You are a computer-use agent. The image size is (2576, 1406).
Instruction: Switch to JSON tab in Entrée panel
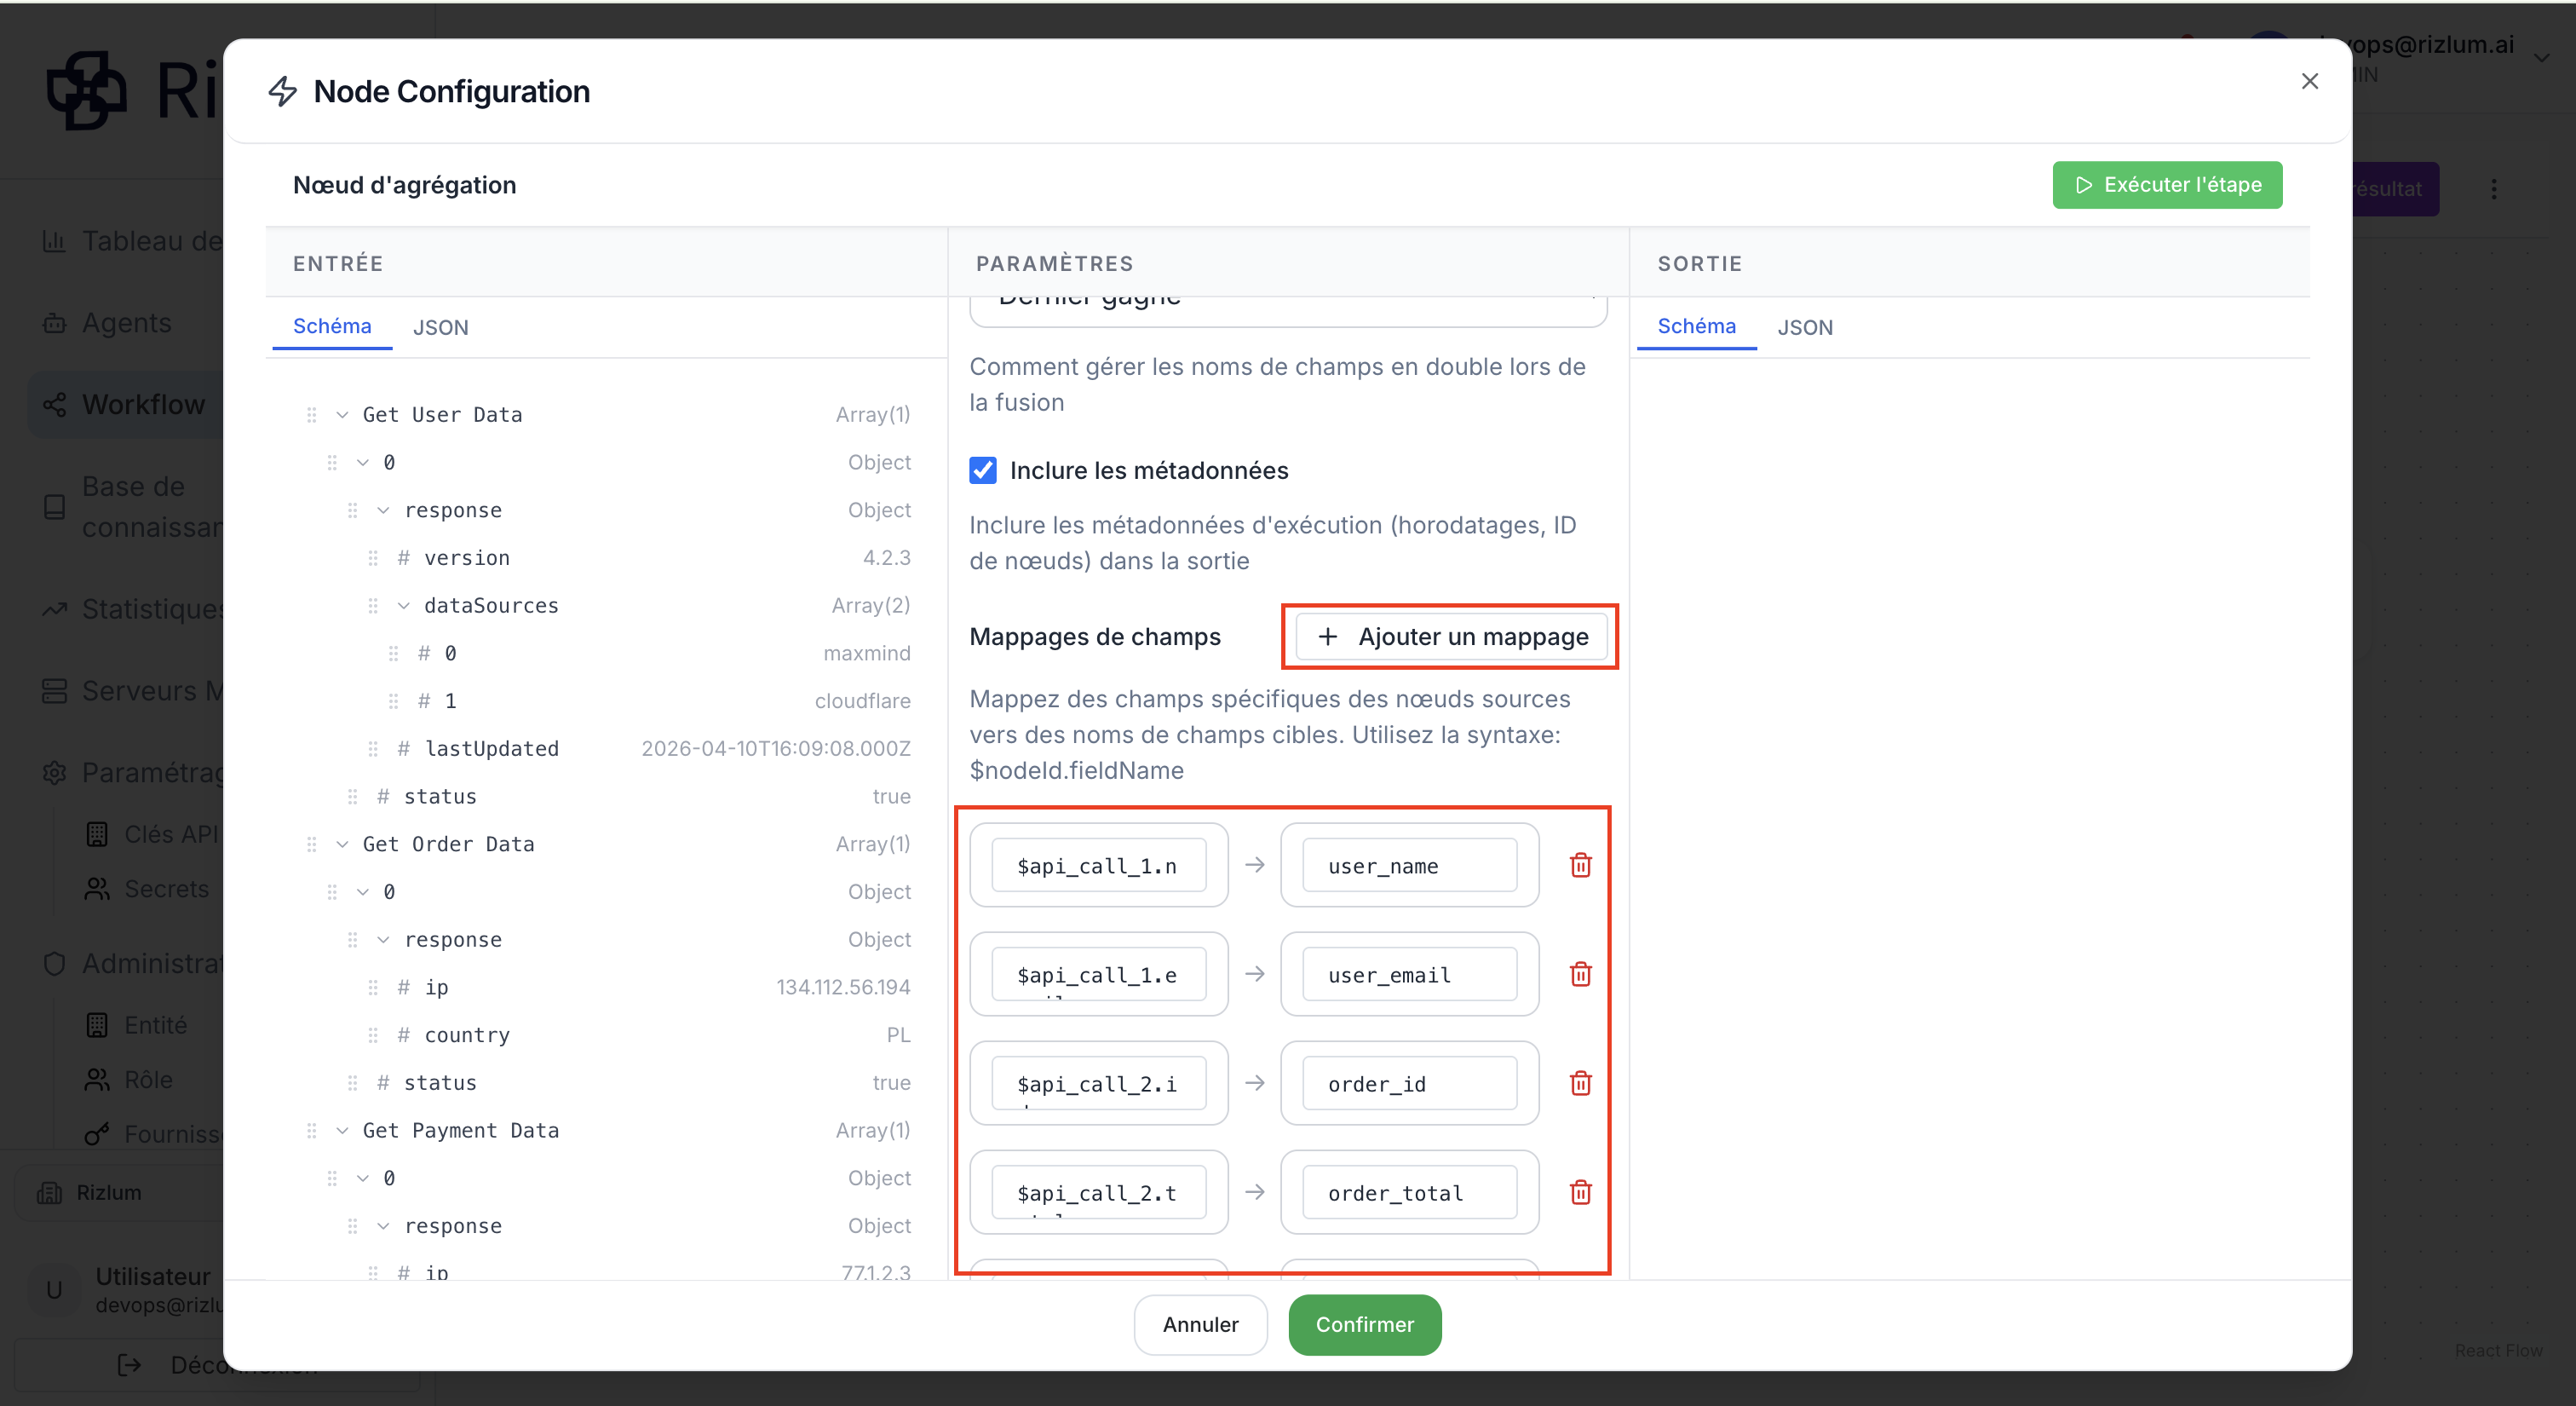[441, 327]
